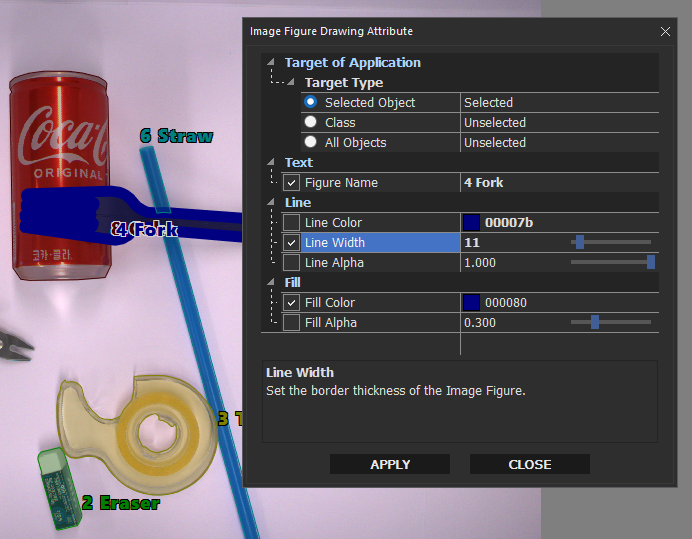Click the 6 Straw label on image

pyautogui.click(x=177, y=136)
